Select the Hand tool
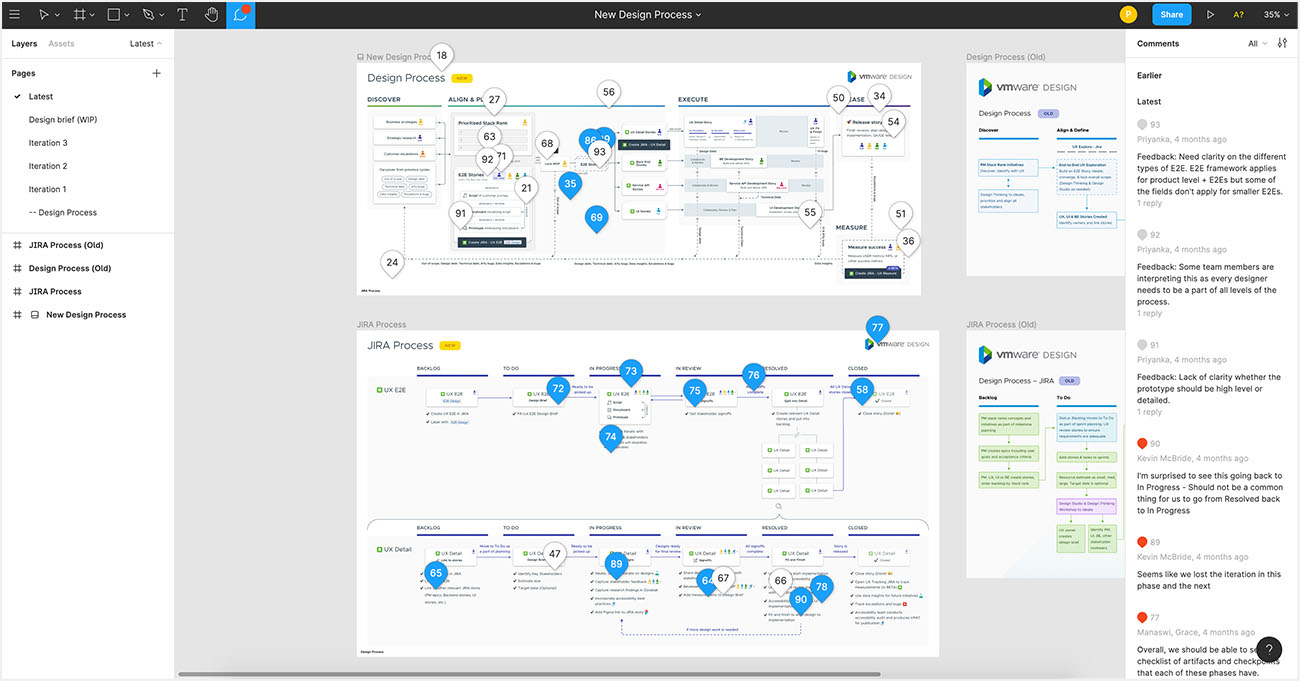The image size is (1300, 681). [211, 15]
